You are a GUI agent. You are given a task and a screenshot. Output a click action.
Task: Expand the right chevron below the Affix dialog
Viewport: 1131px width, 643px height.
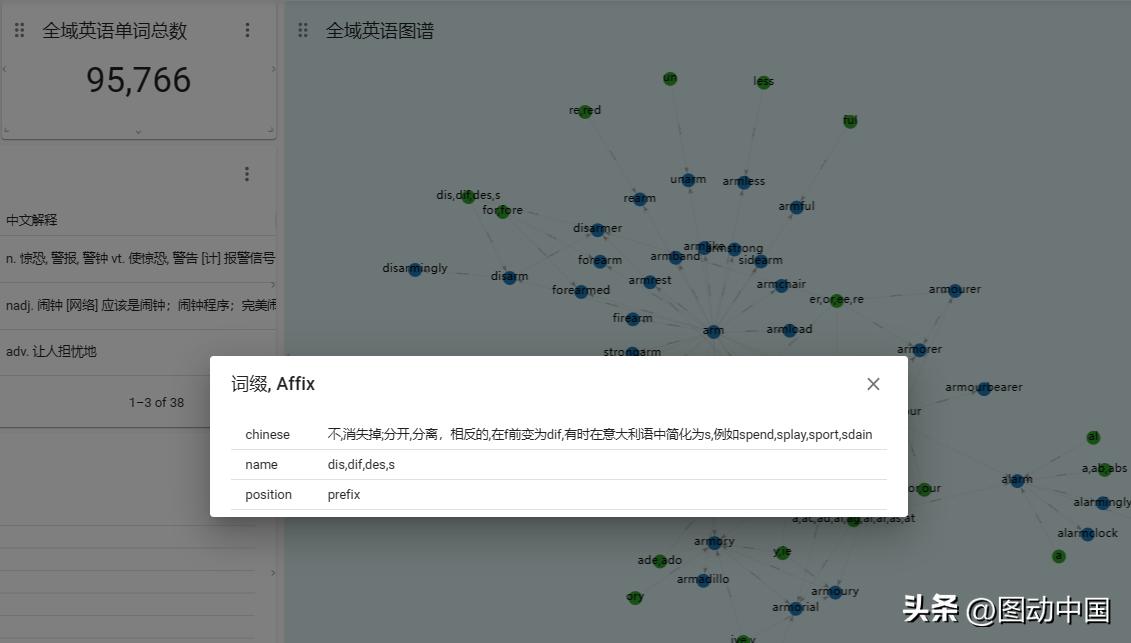coord(273,572)
